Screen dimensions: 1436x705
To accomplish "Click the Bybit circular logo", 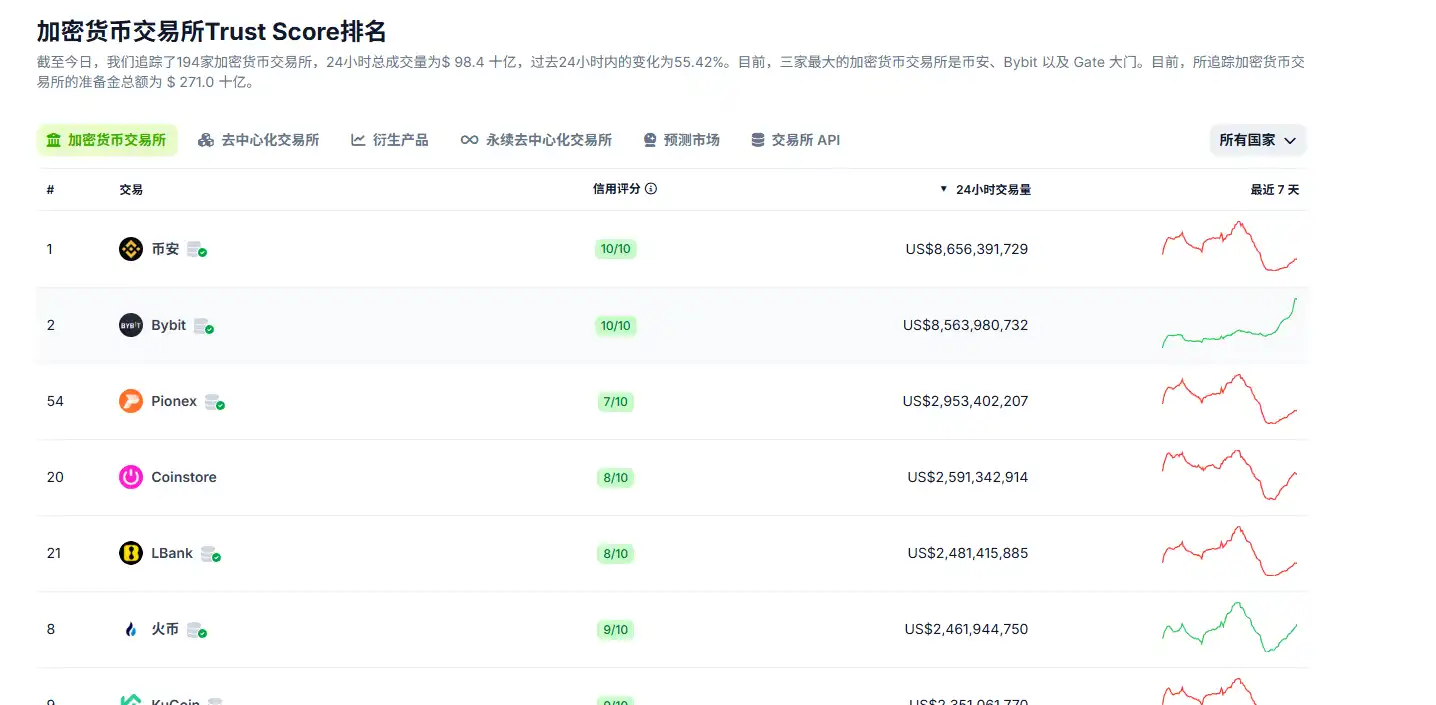I will (130, 324).
